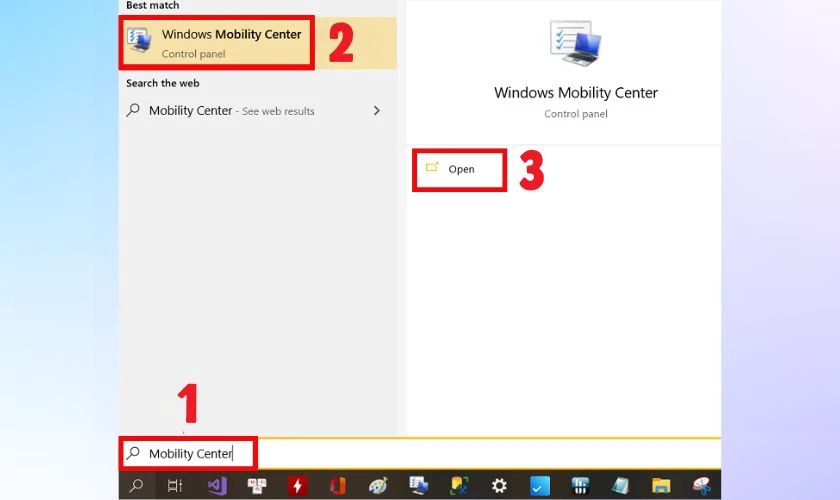Open the Snipping Tool in the taskbar

click(x=701, y=486)
